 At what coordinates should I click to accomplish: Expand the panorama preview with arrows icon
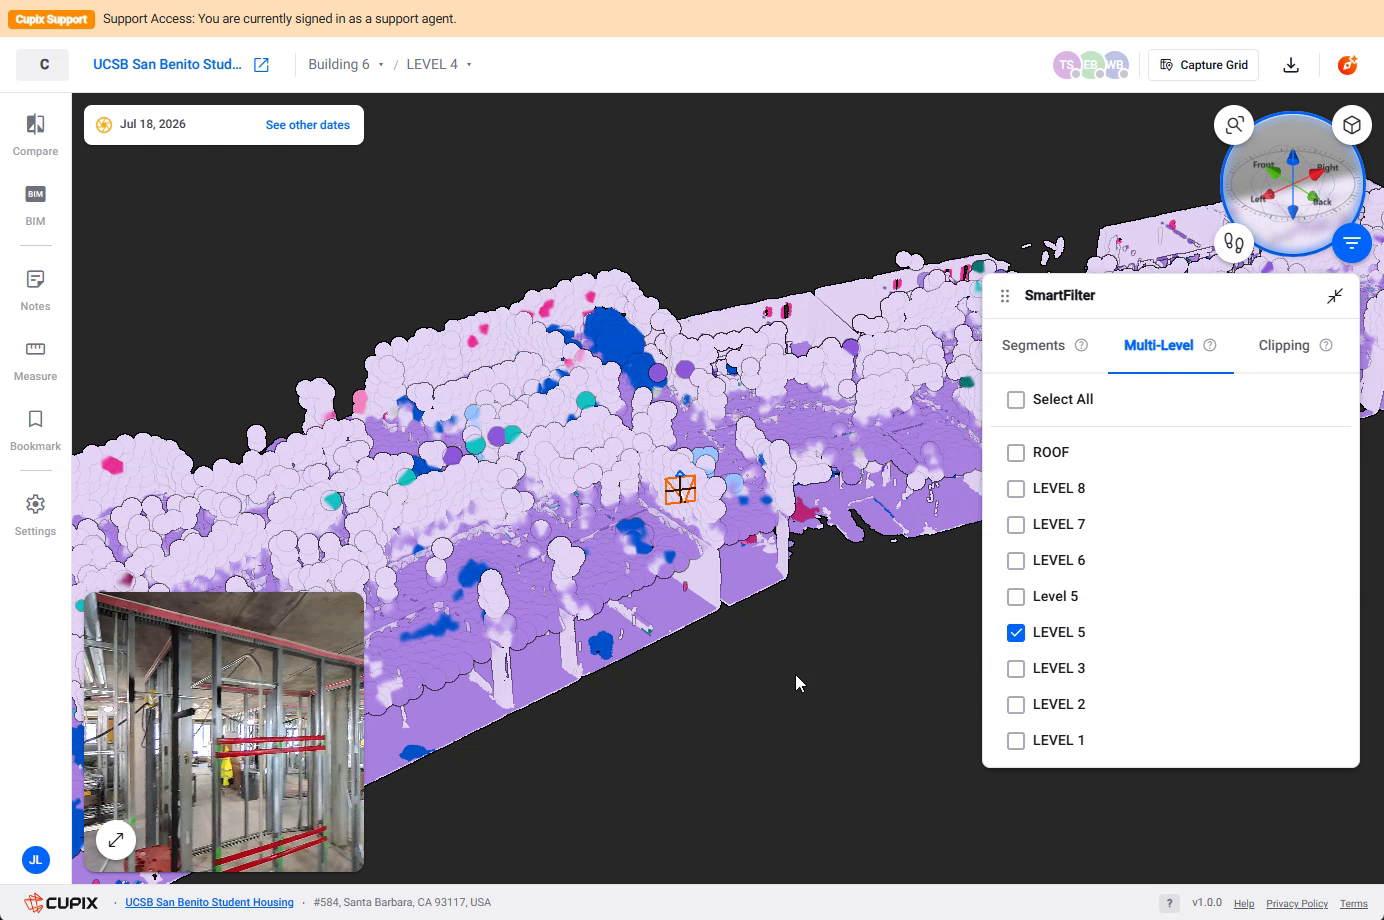pyautogui.click(x=116, y=840)
